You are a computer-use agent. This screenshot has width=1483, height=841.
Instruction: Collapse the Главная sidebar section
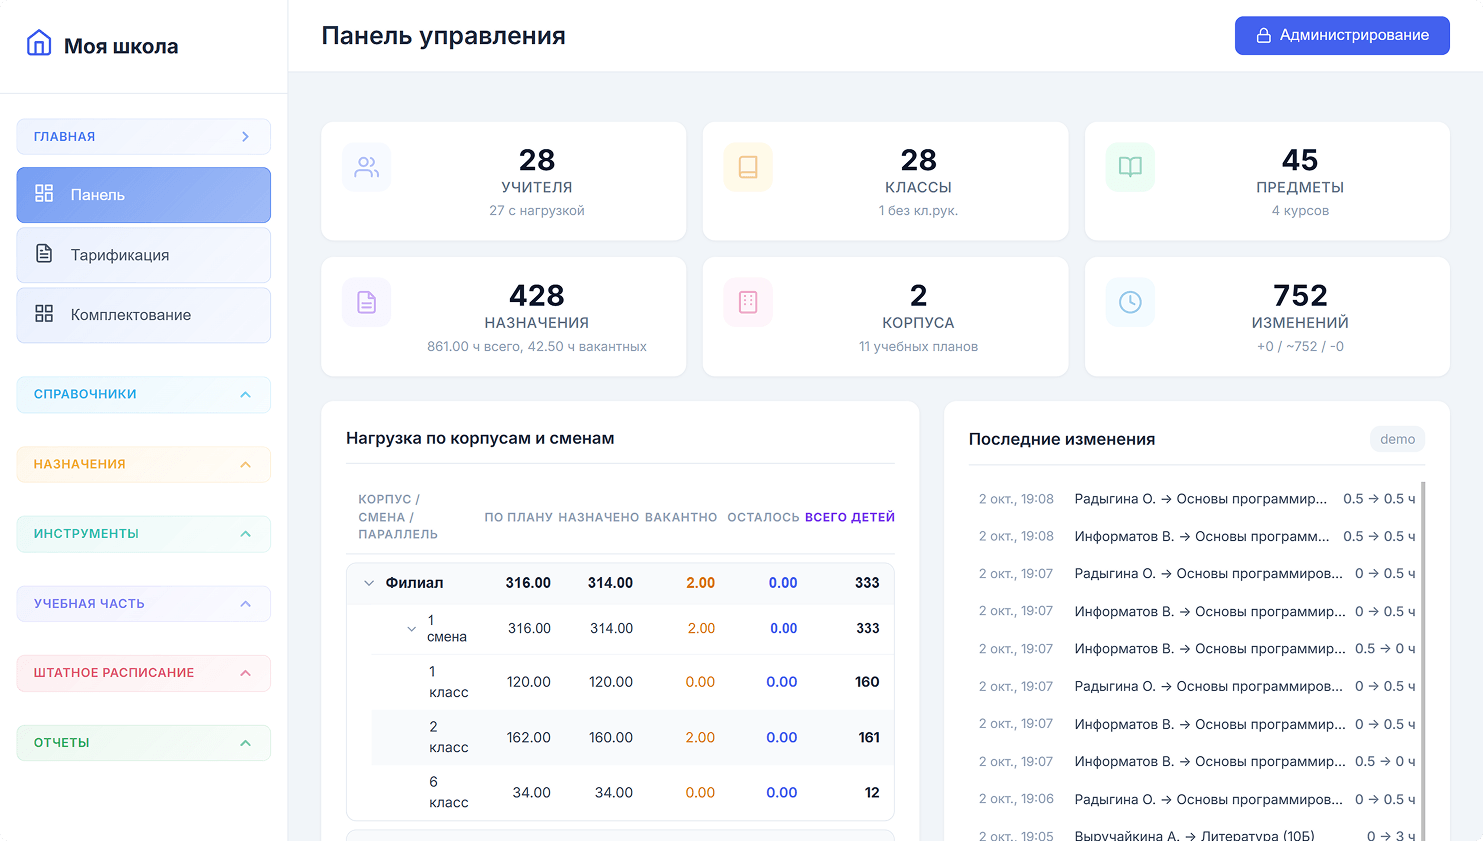(144, 137)
